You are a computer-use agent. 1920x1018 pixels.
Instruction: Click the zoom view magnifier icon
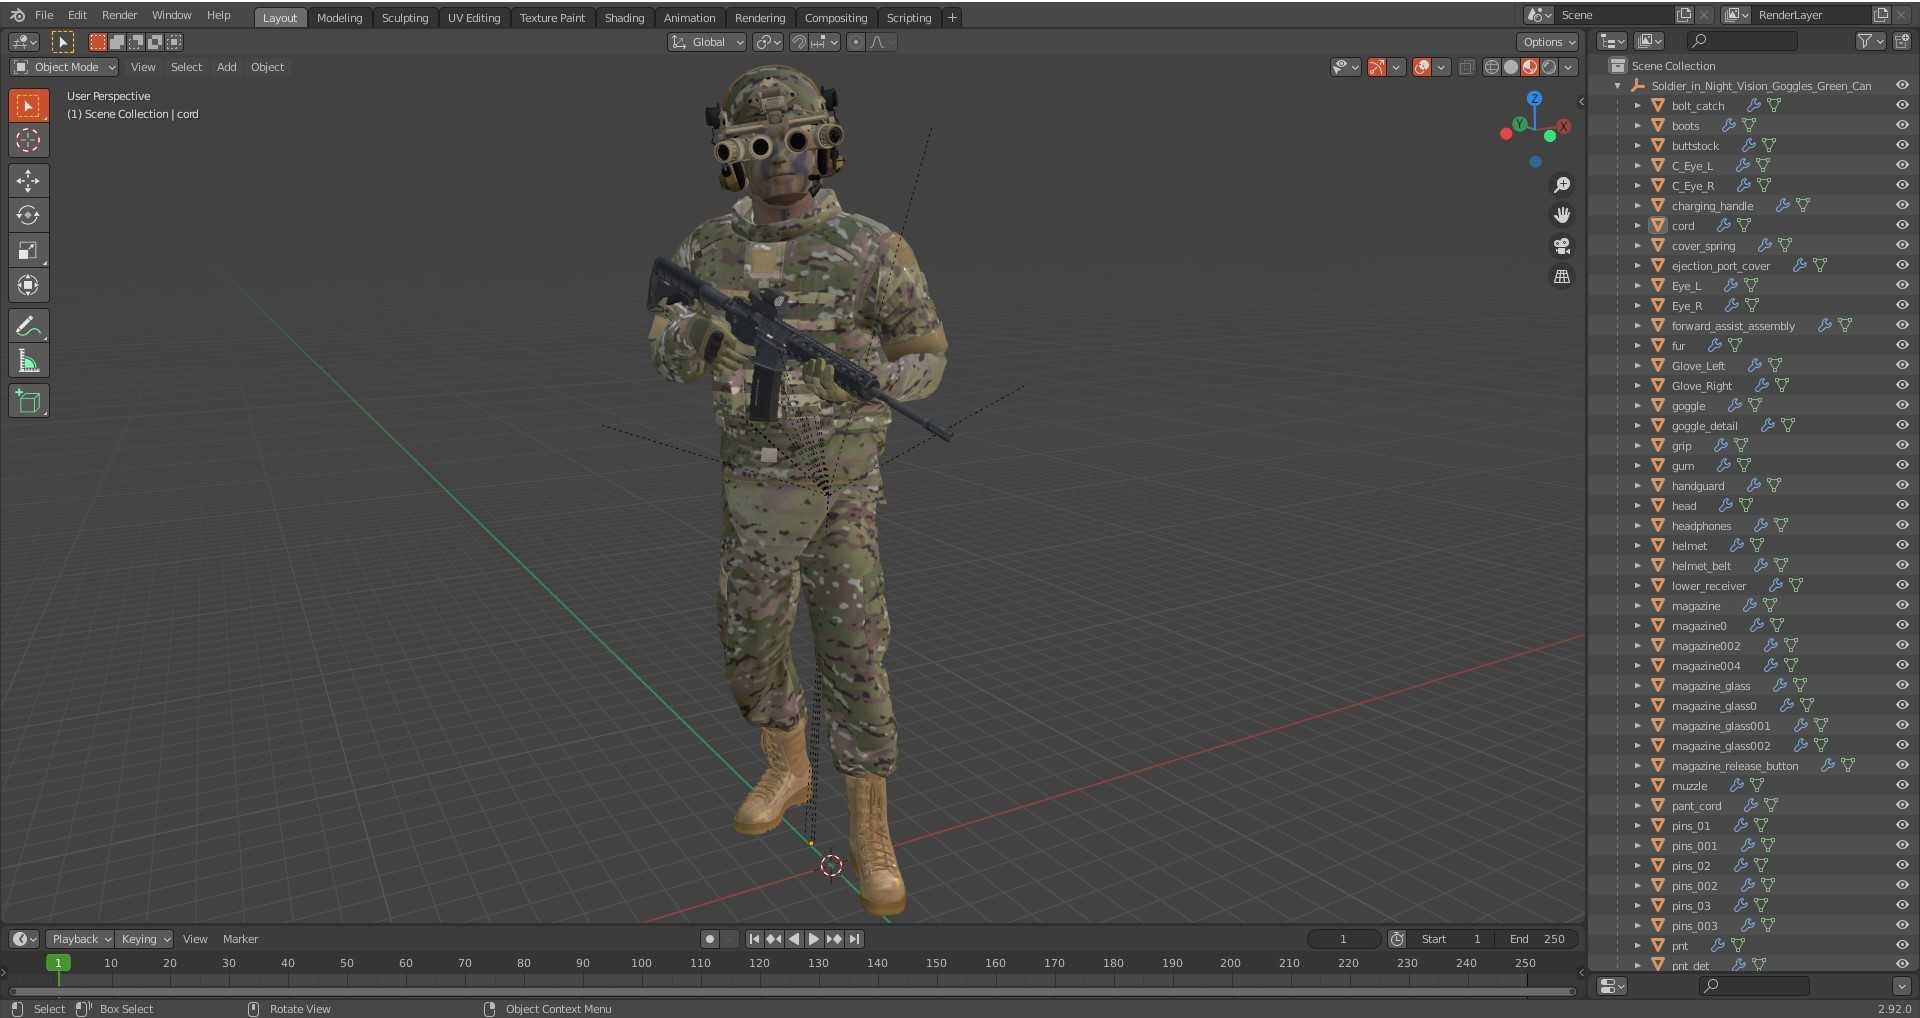pyautogui.click(x=1562, y=185)
